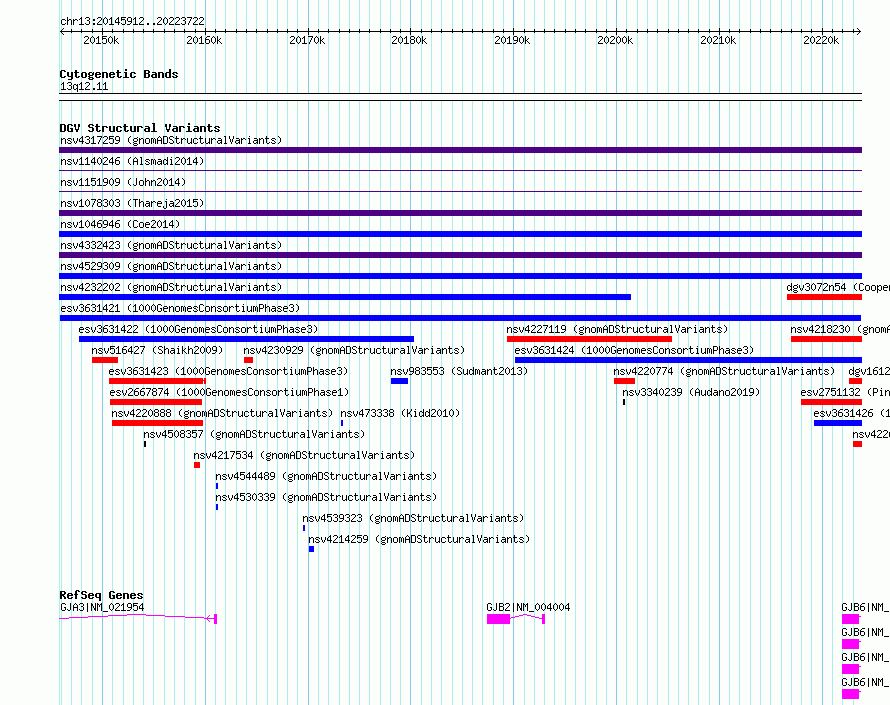The image size is (890, 705).
Task: Click the Cytogenetic Bands track title
Action: tap(119, 74)
